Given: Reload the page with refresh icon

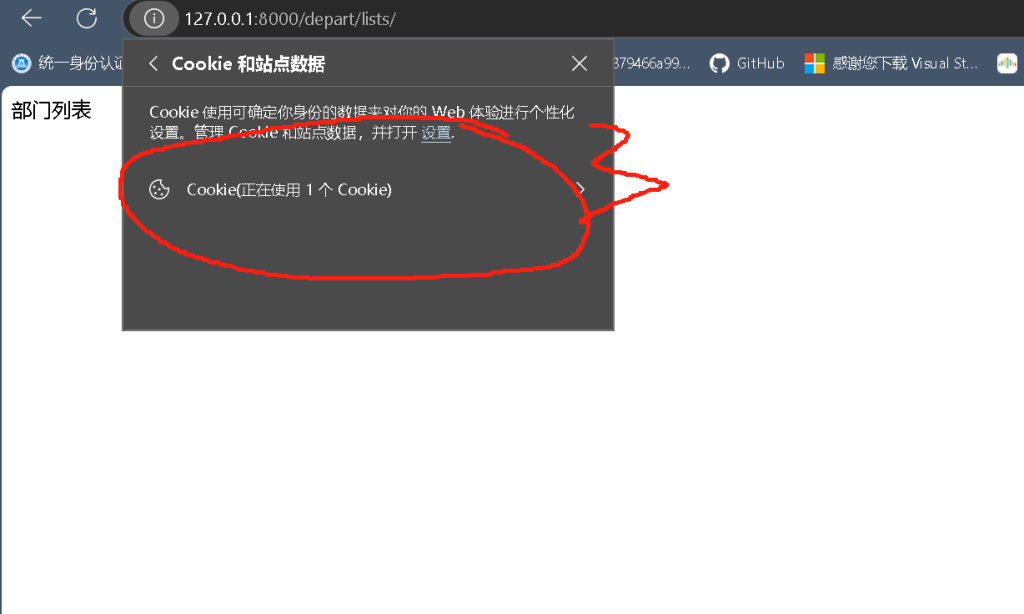Looking at the screenshot, I should click(86, 18).
